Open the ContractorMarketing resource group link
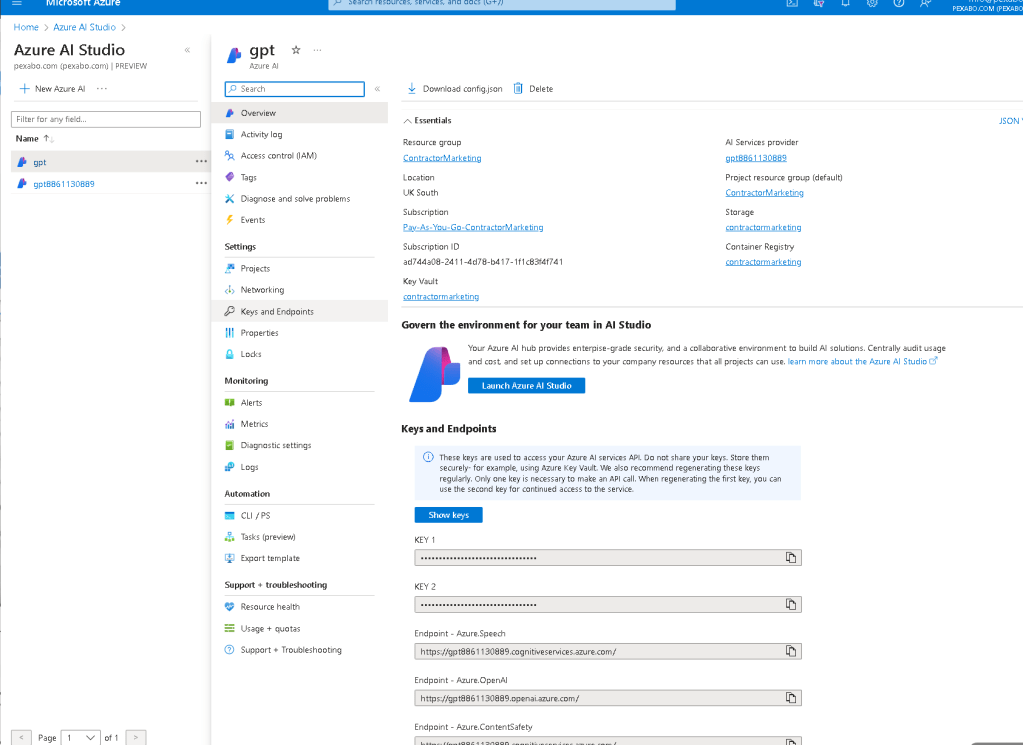1023x745 pixels. coord(442,158)
